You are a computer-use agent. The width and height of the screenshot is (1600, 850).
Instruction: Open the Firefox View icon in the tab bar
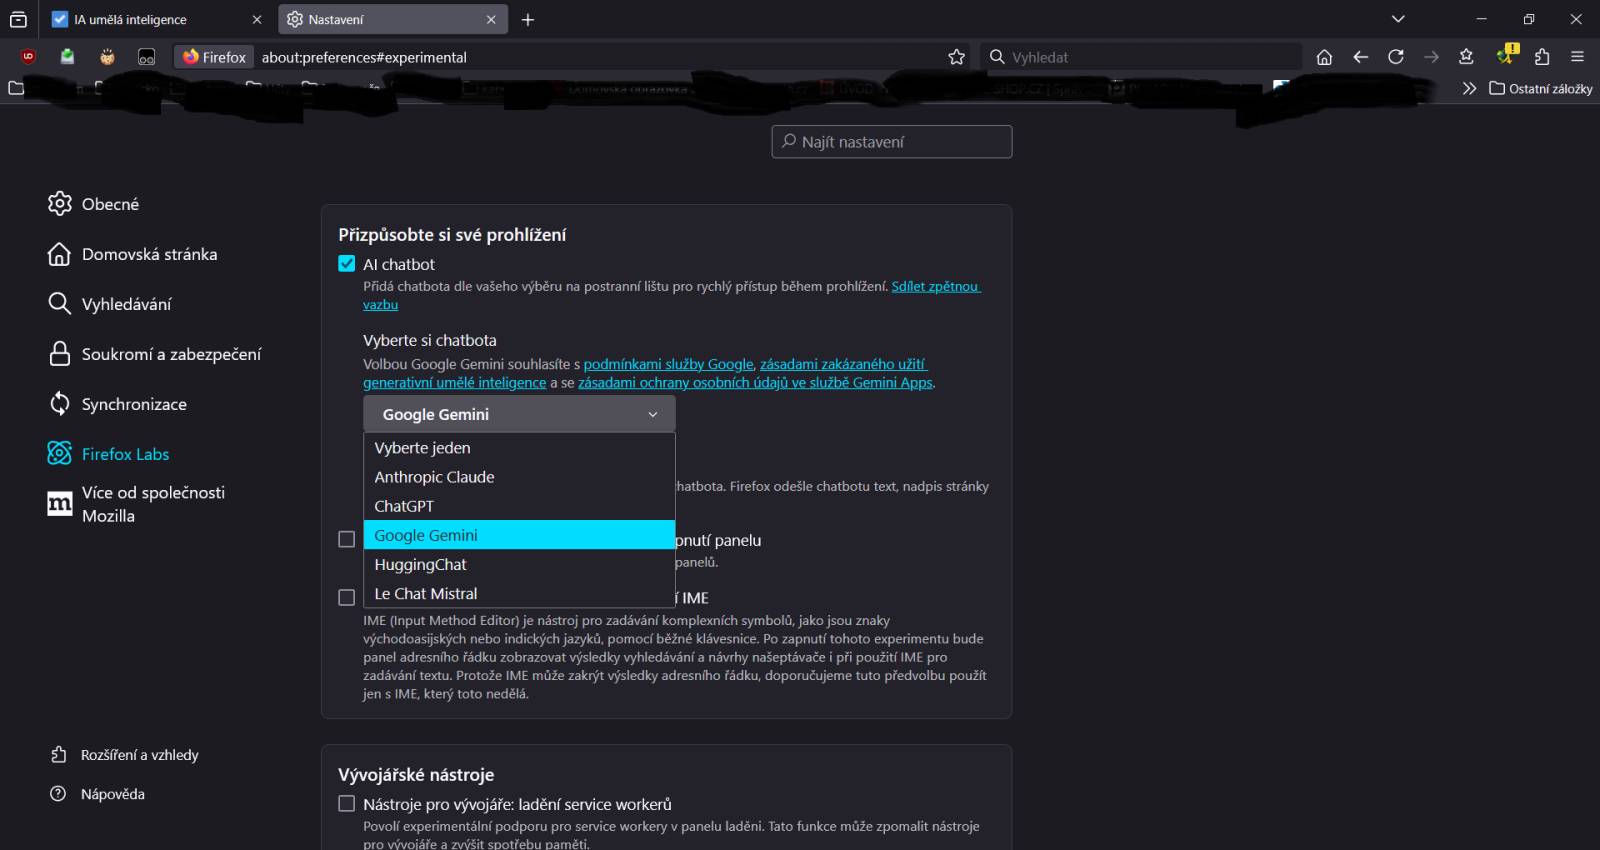coord(18,19)
